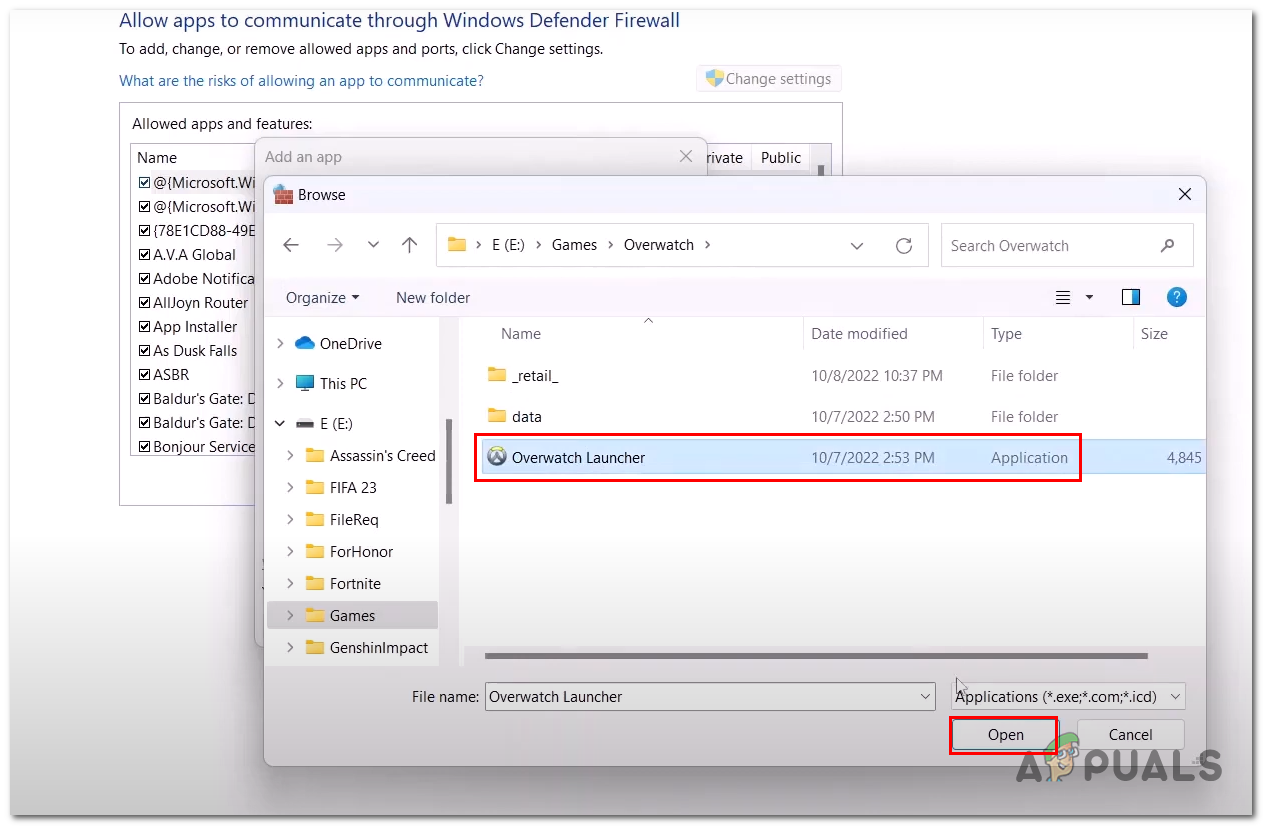
Task: Open the File name dropdown arrow
Action: [925, 696]
